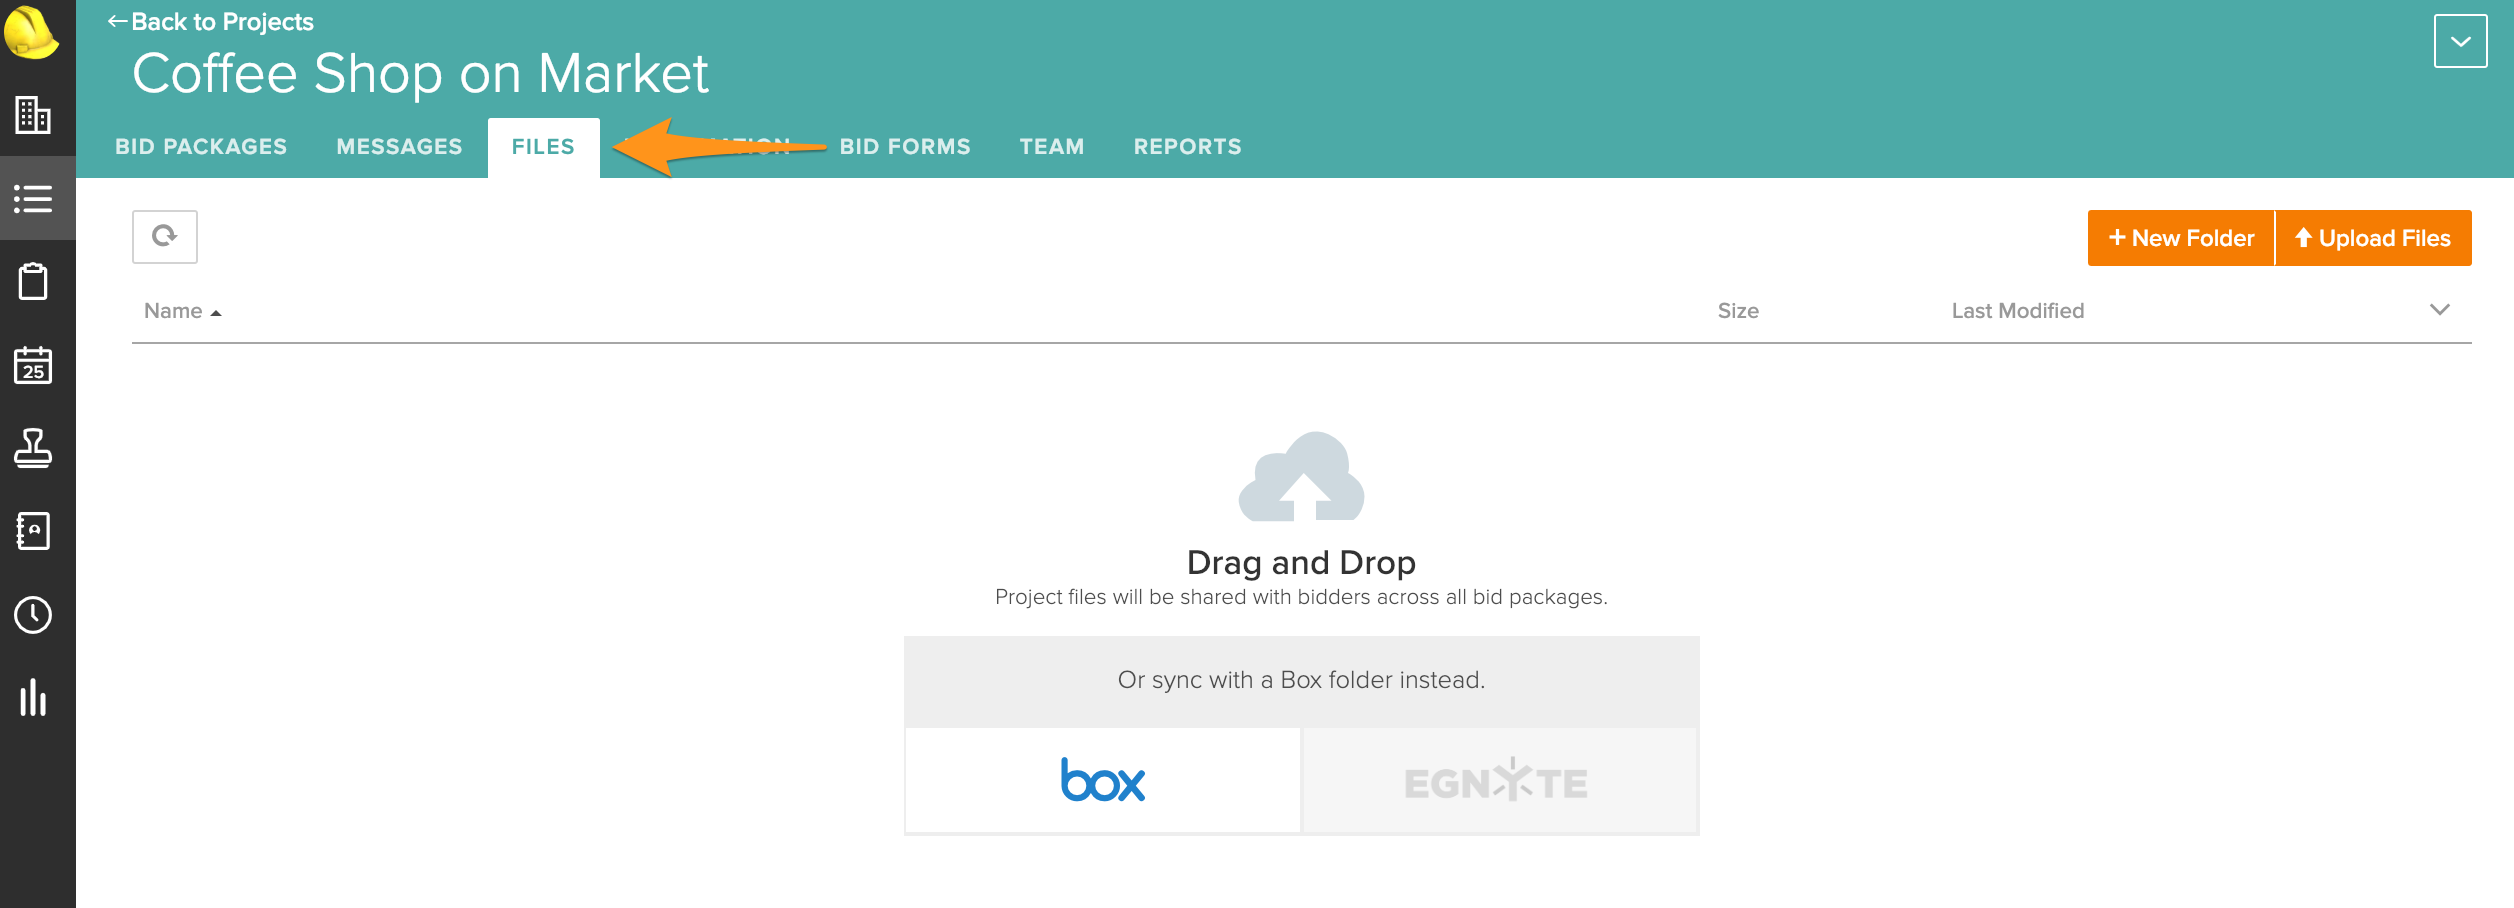Viewport: 2514px width, 908px height.
Task: Open the buildings icon in sidebar
Action: (33, 115)
